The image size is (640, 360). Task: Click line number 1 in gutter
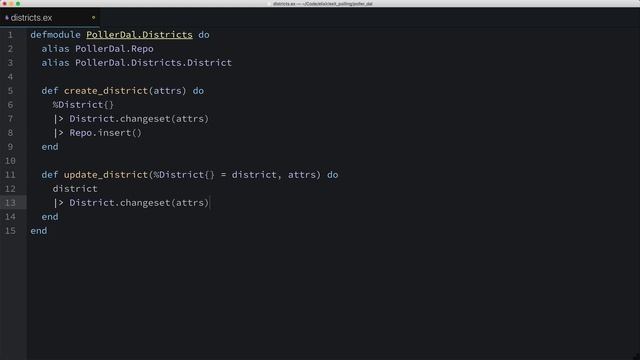pos(11,35)
